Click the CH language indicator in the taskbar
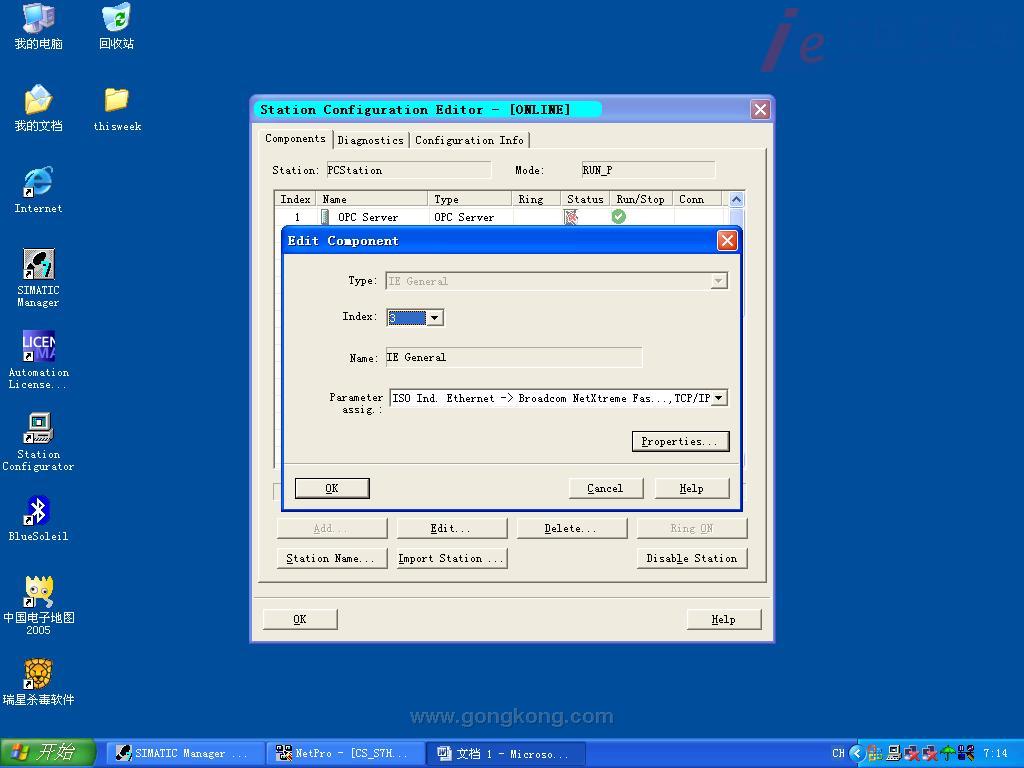Viewport: 1024px width, 768px height. point(839,753)
